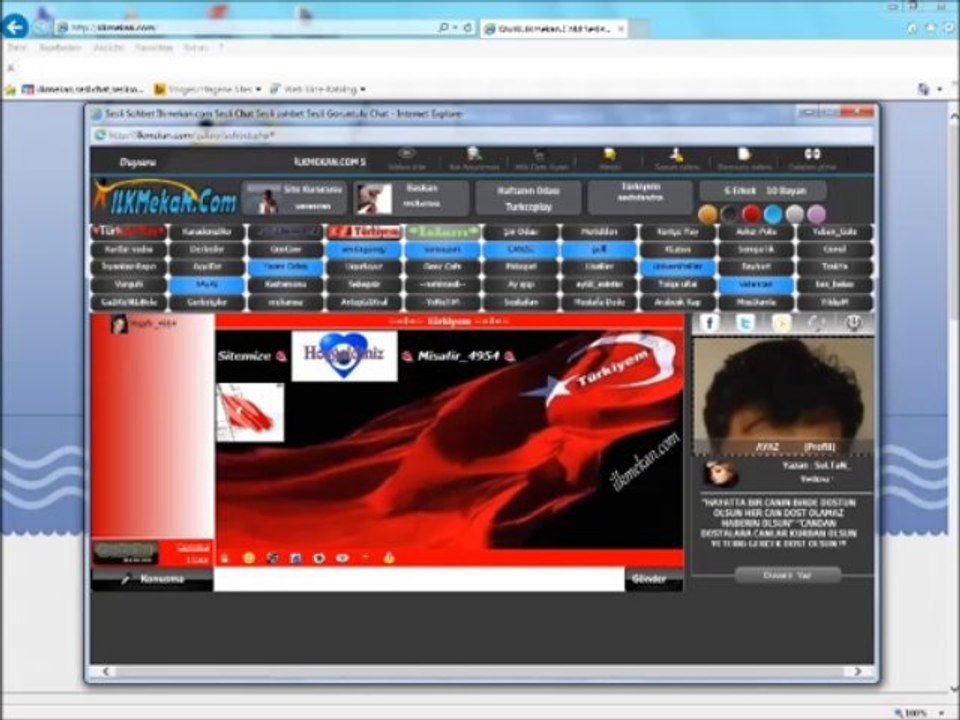Select the gray theme color circle
960x720 pixels.
pos(795,214)
